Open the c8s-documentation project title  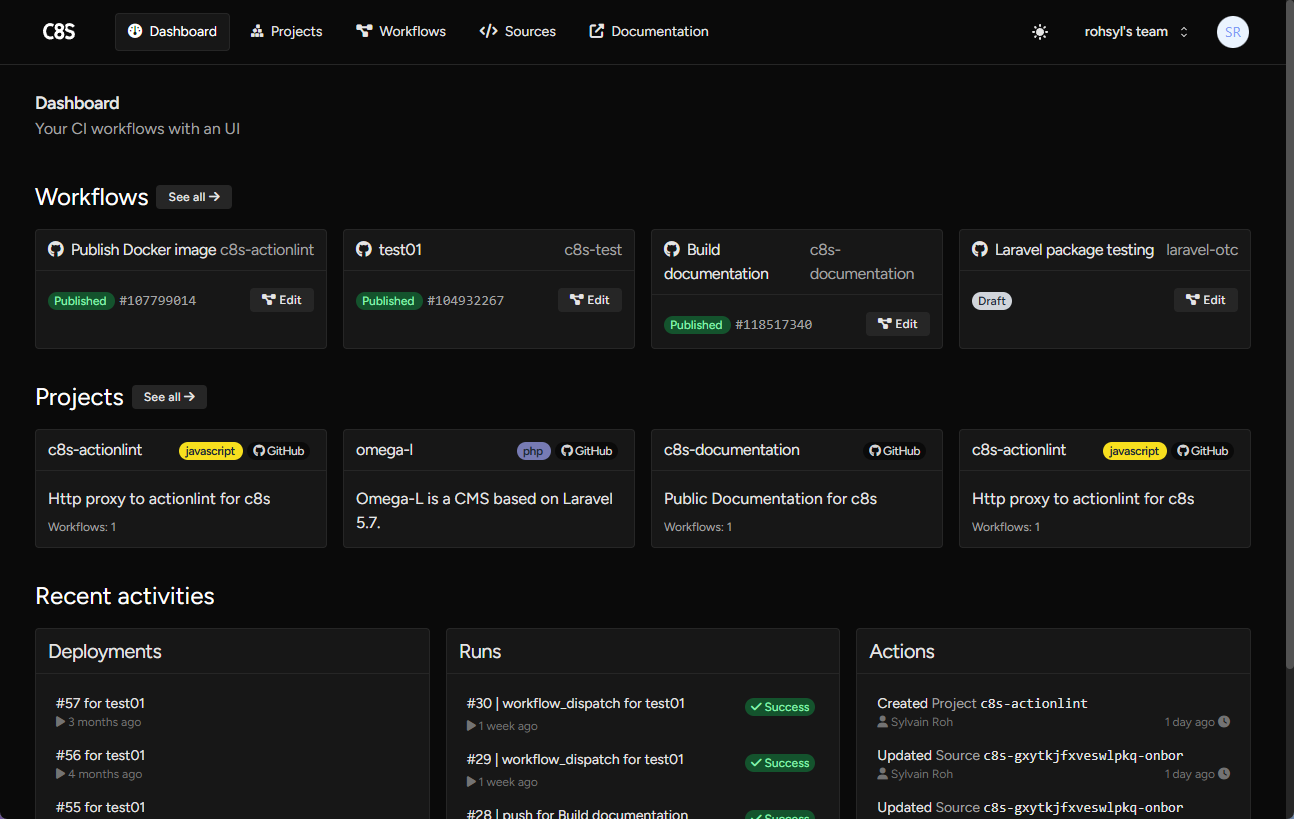pos(732,450)
